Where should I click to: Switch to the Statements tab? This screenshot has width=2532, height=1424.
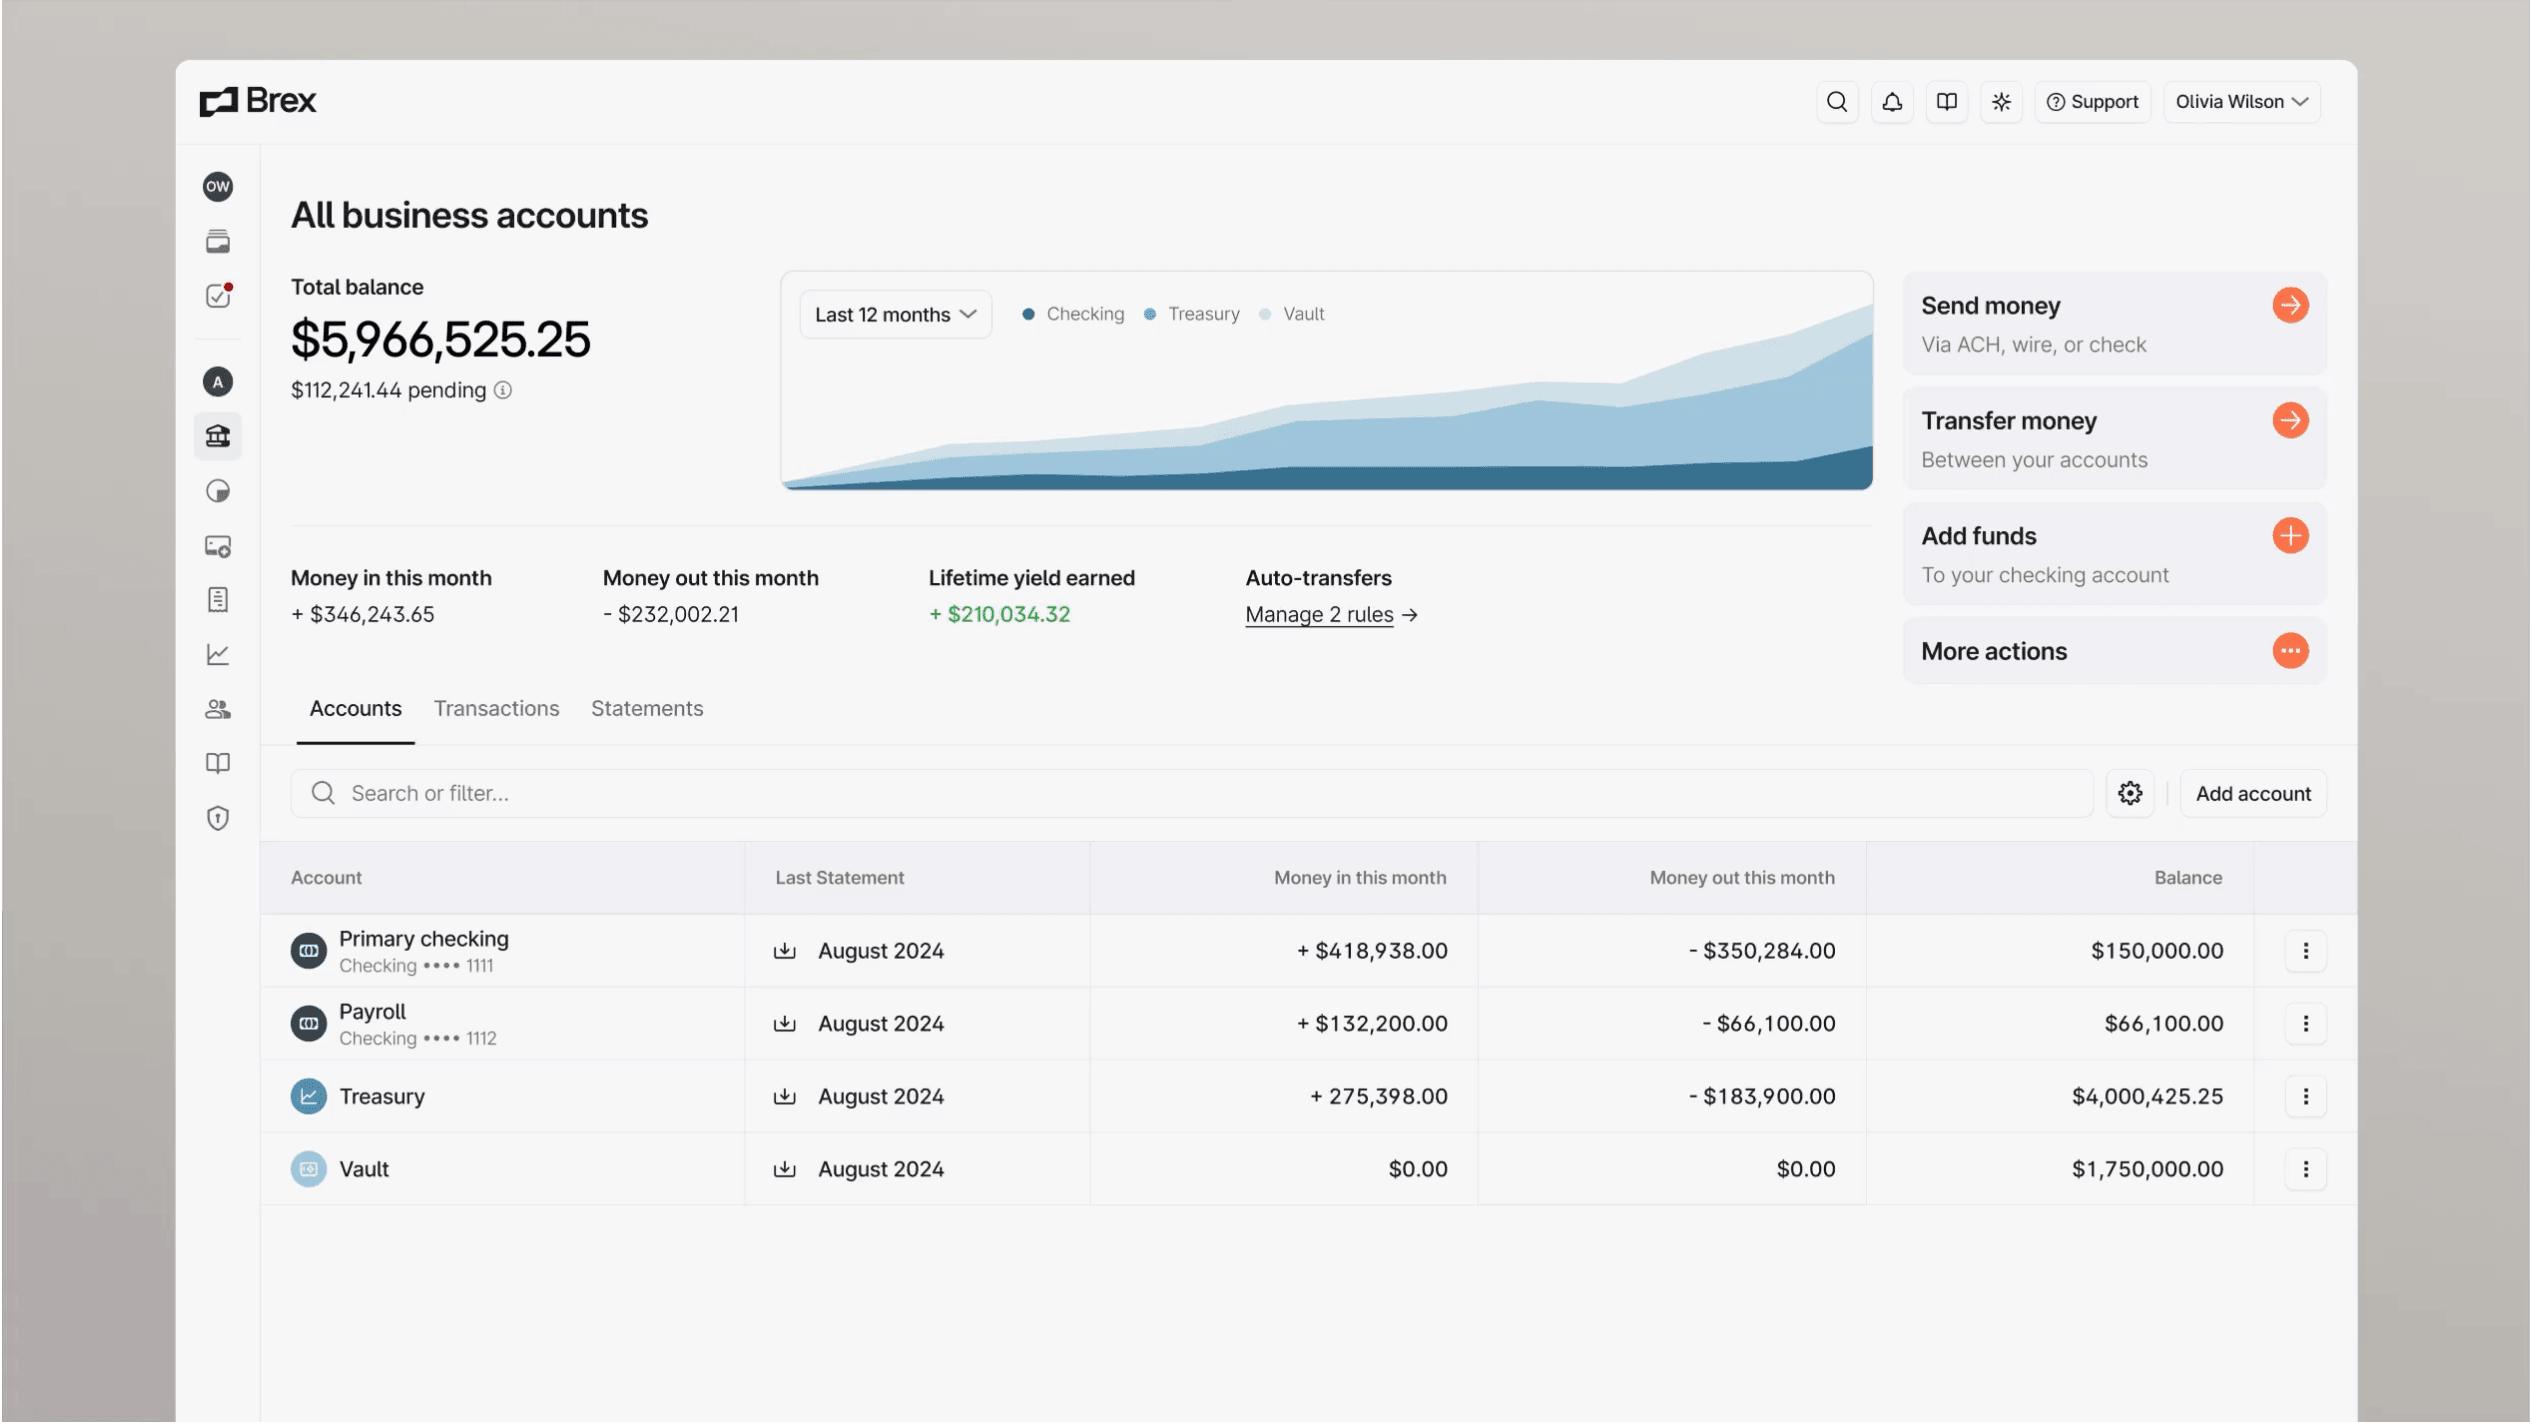pyautogui.click(x=646, y=708)
